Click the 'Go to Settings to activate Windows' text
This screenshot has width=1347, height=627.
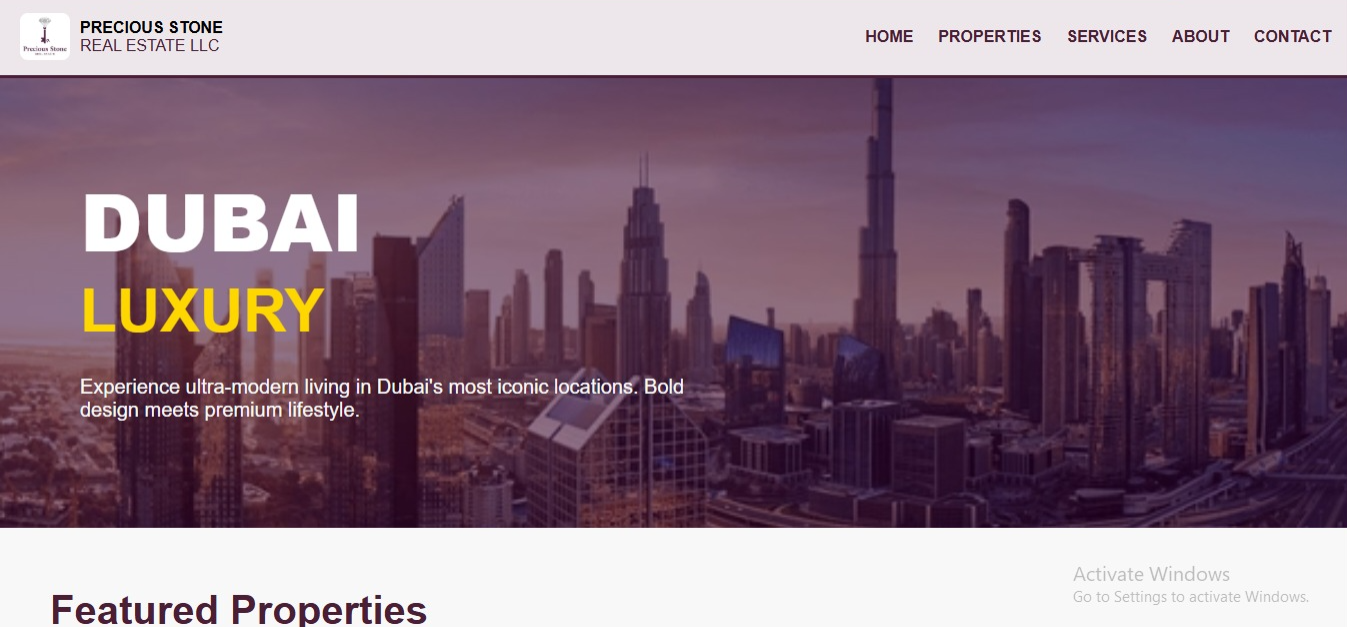(x=1191, y=597)
